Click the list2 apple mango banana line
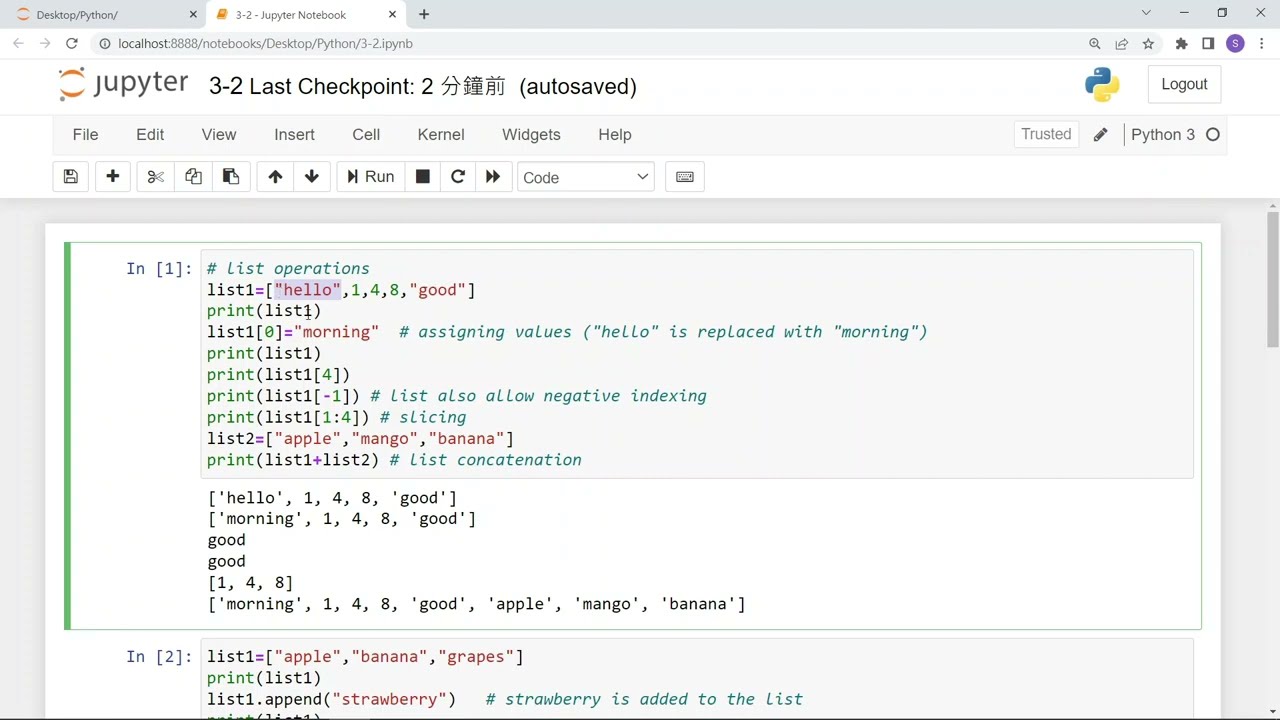 tap(360, 439)
